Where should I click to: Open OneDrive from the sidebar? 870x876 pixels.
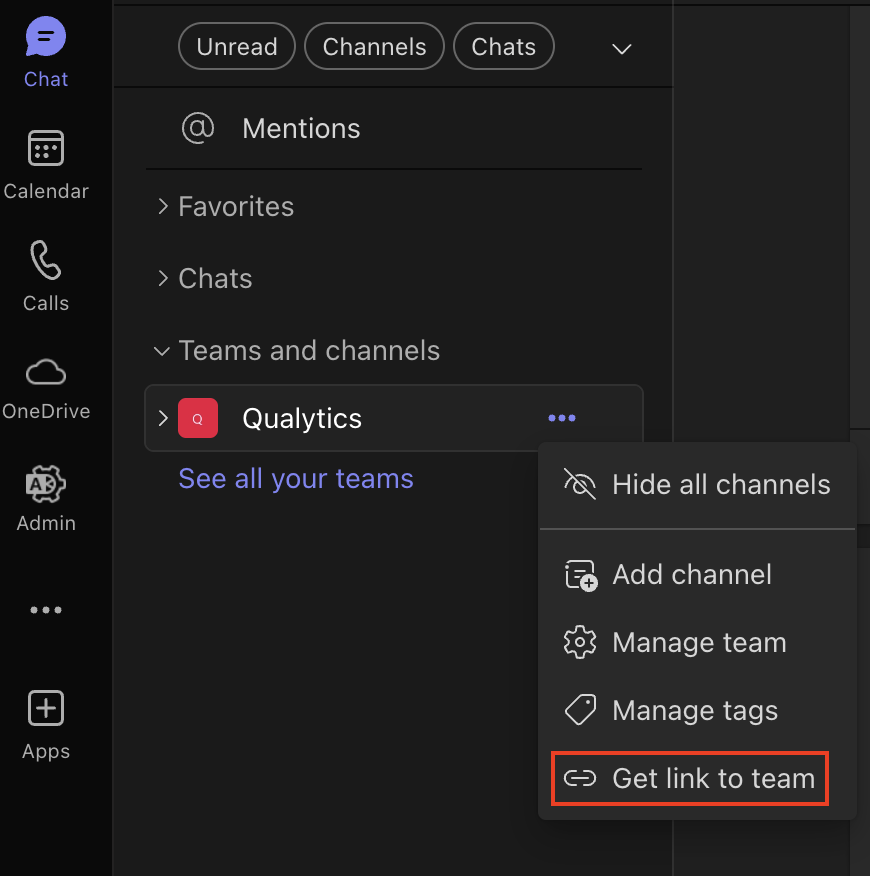click(x=46, y=389)
